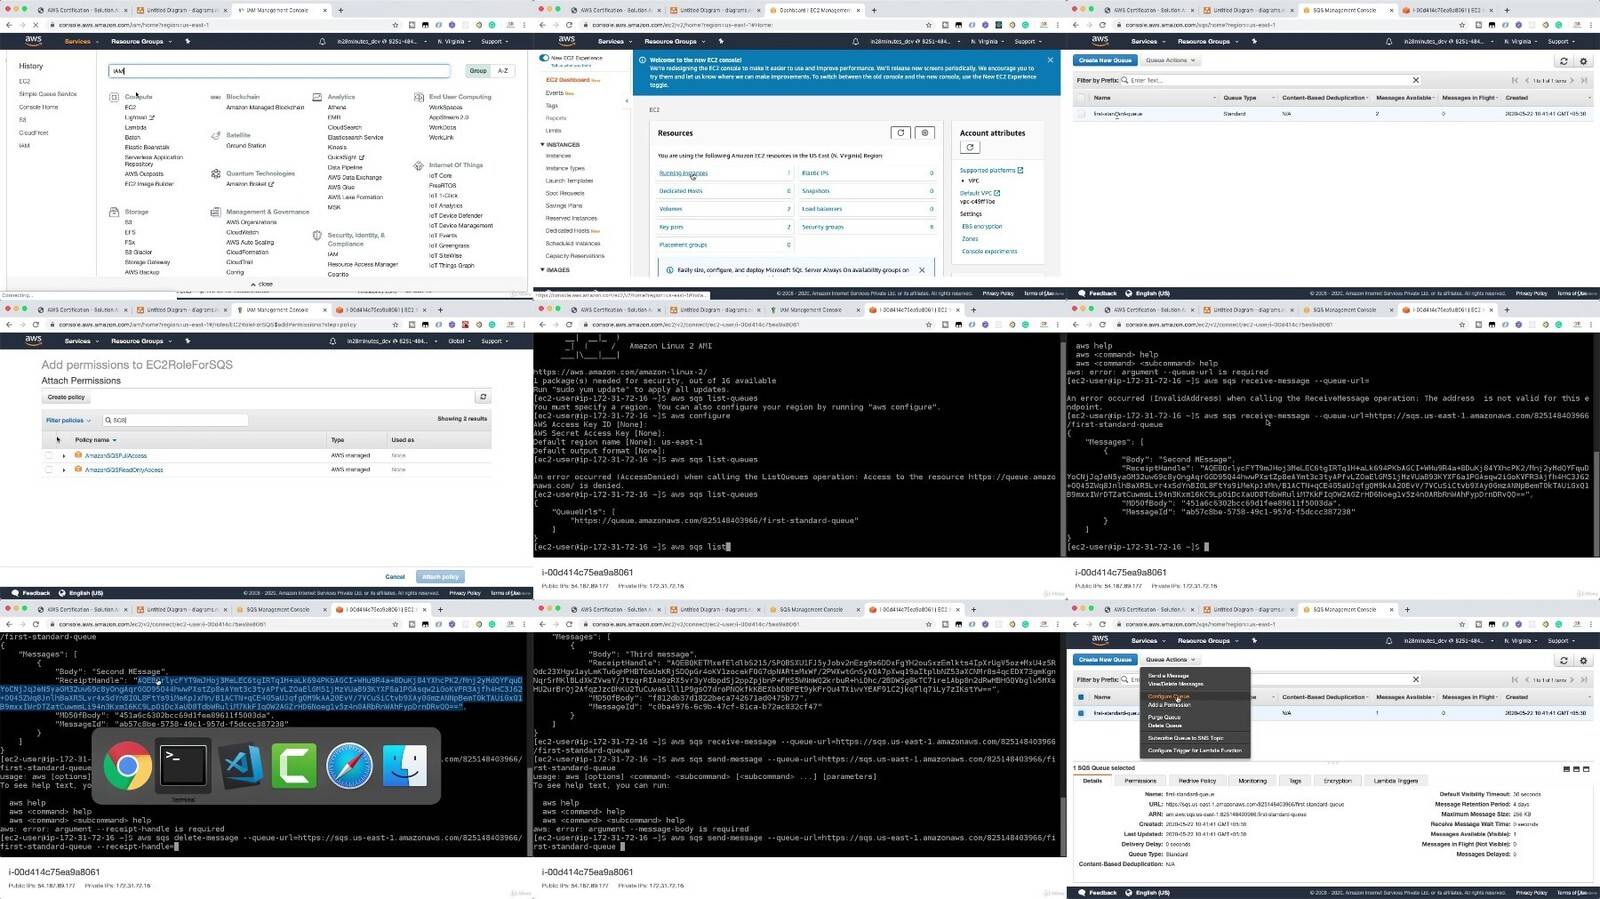This screenshot has height=899, width=1600.
Task: Refresh the SQS queue list without open menu
Action: click(1564, 61)
